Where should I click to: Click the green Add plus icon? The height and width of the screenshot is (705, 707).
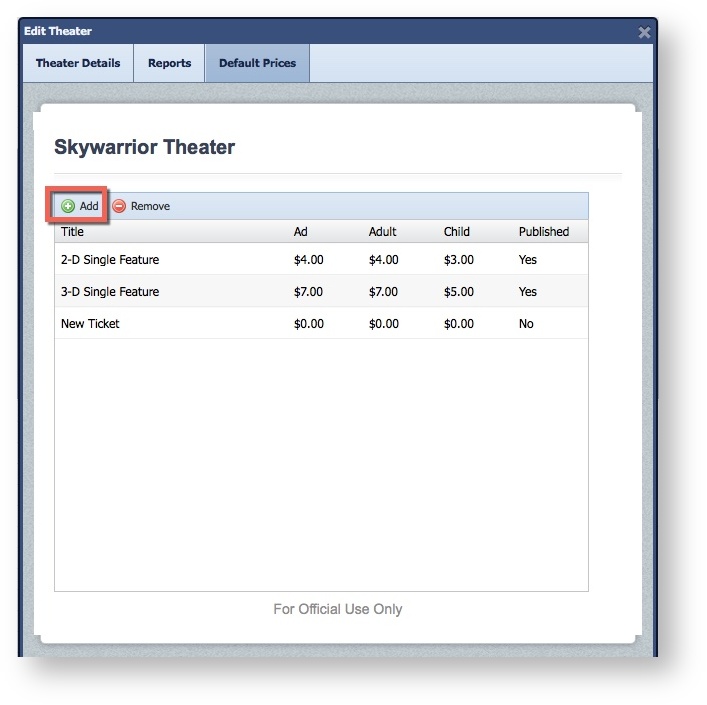click(x=68, y=206)
